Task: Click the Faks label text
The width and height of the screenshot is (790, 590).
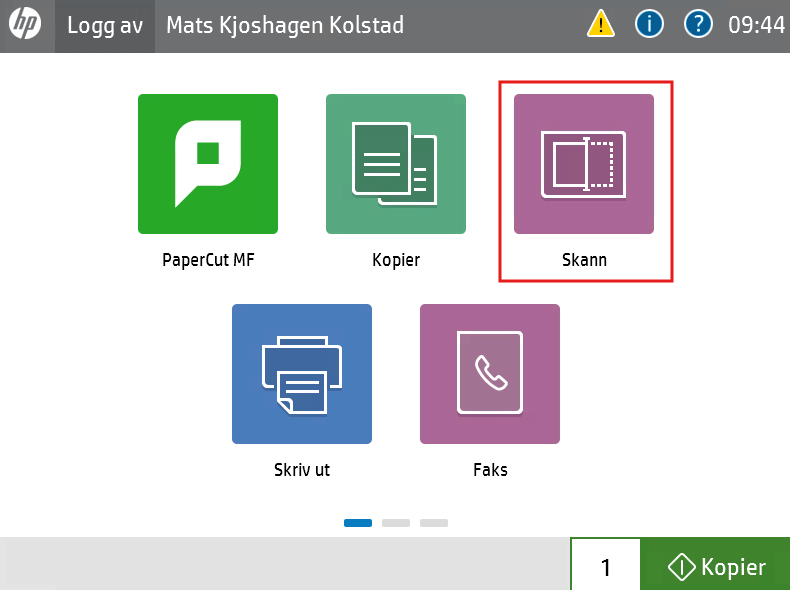Action: 490,470
